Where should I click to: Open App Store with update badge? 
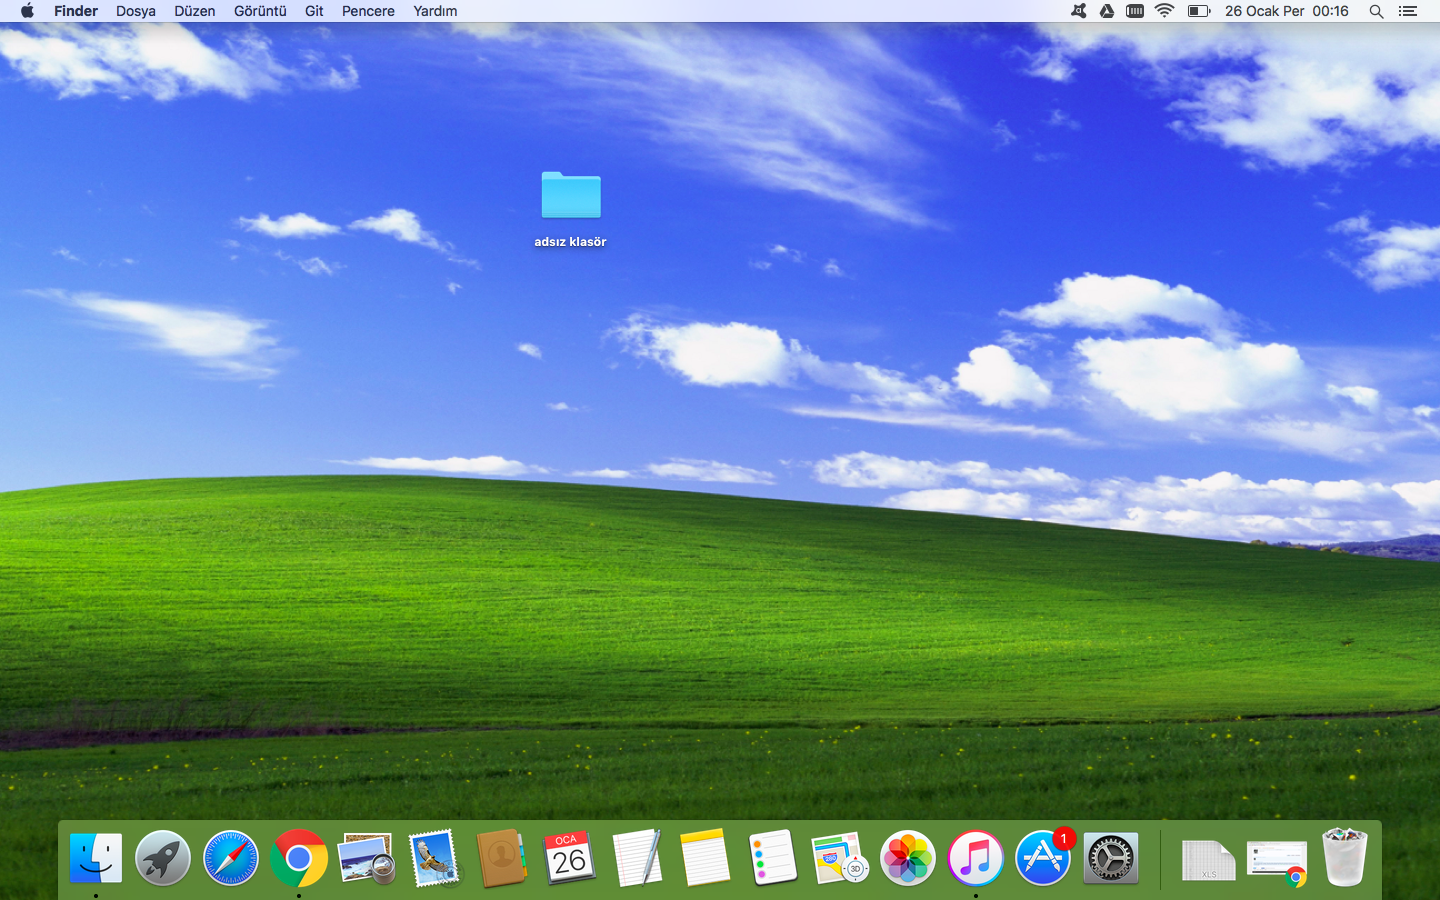(1043, 859)
